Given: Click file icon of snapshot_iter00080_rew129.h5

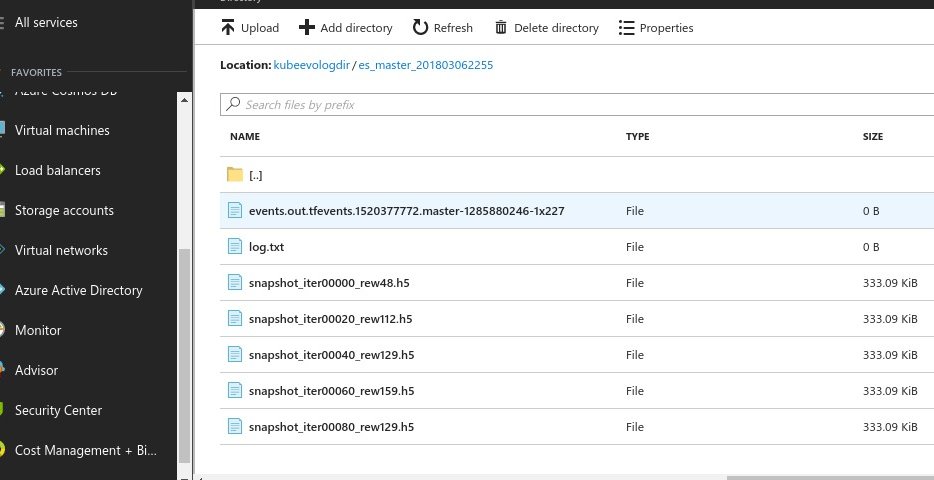Looking at the screenshot, I should pyautogui.click(x=235, y=426).
